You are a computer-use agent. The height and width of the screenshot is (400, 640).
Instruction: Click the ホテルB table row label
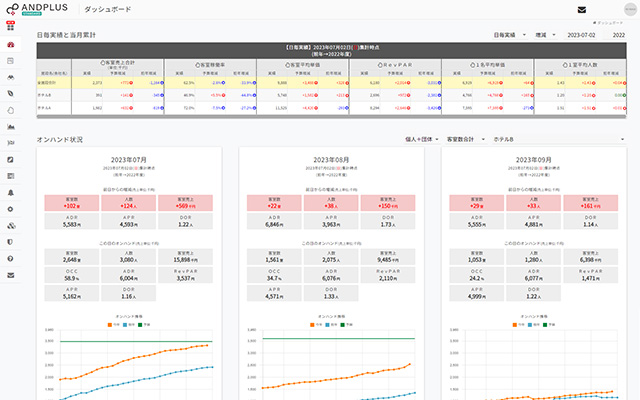44,95
